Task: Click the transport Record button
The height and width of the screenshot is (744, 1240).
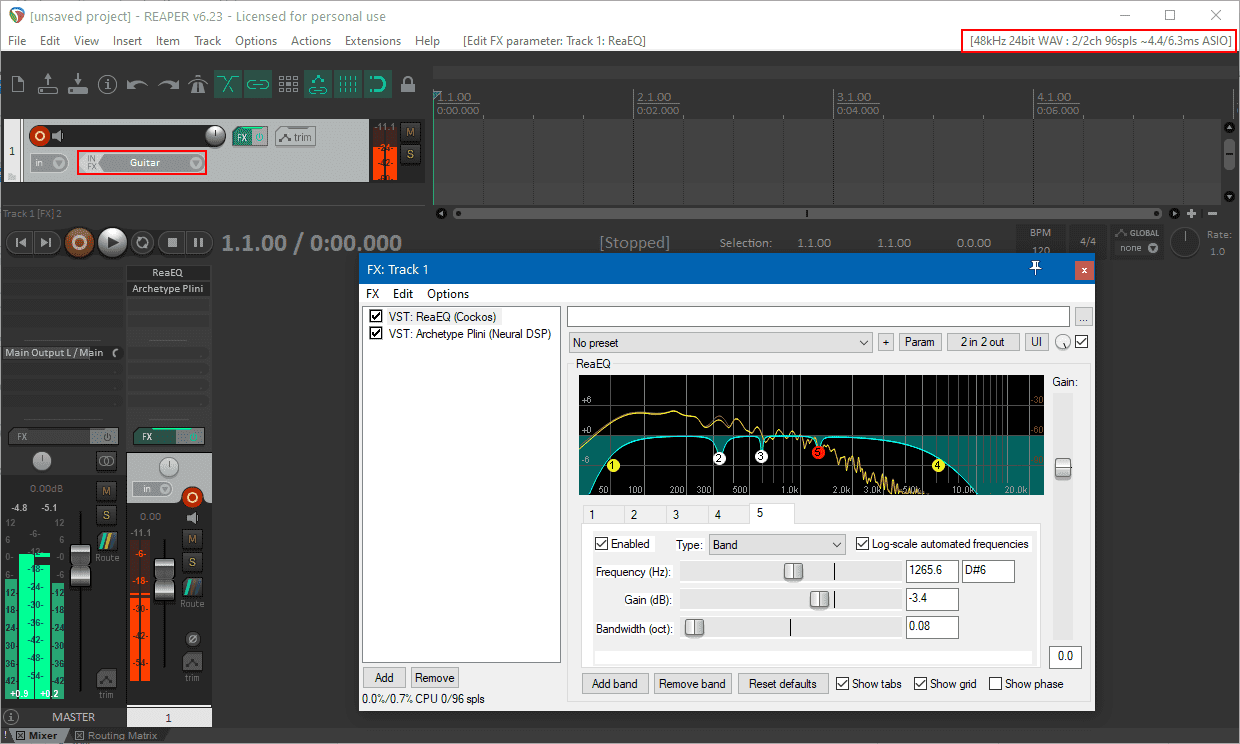Action: point(80,242)
